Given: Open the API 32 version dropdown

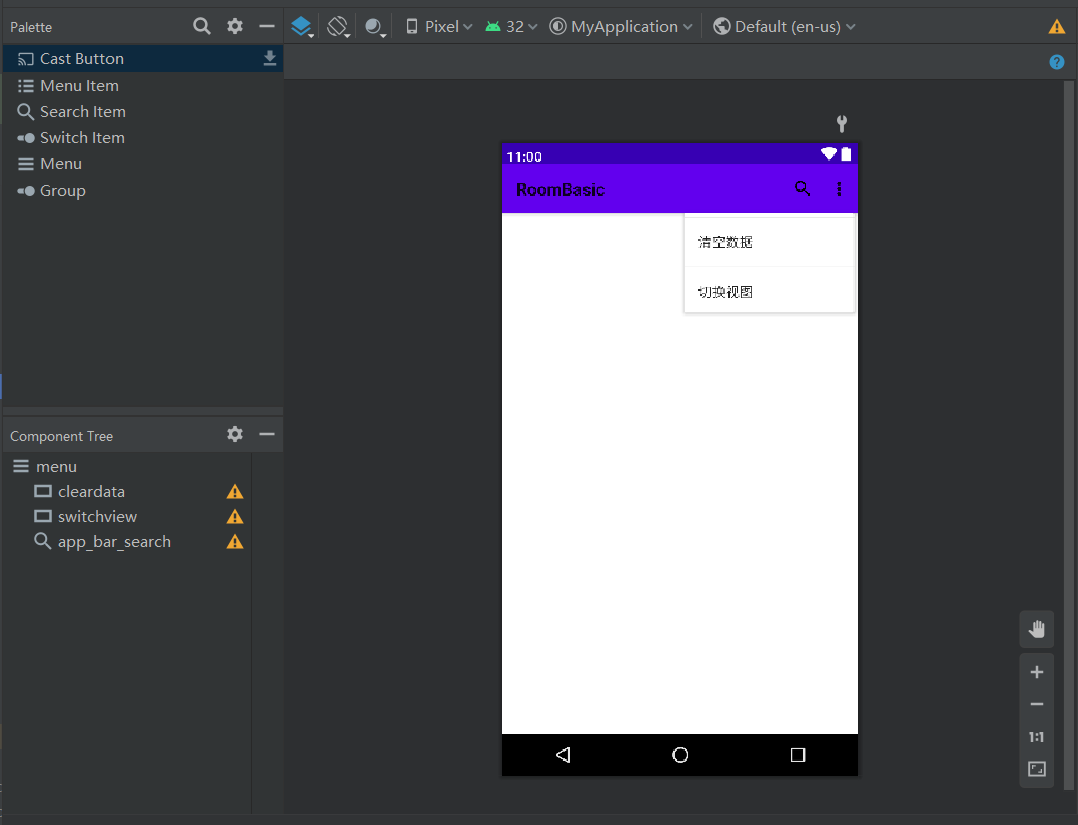Looking at the screenshot, I should [511, 27].
